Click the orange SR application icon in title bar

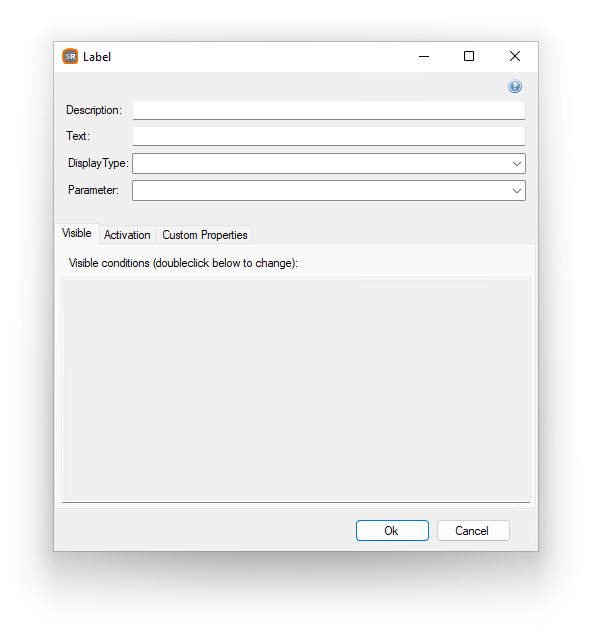tap(70, 56)
